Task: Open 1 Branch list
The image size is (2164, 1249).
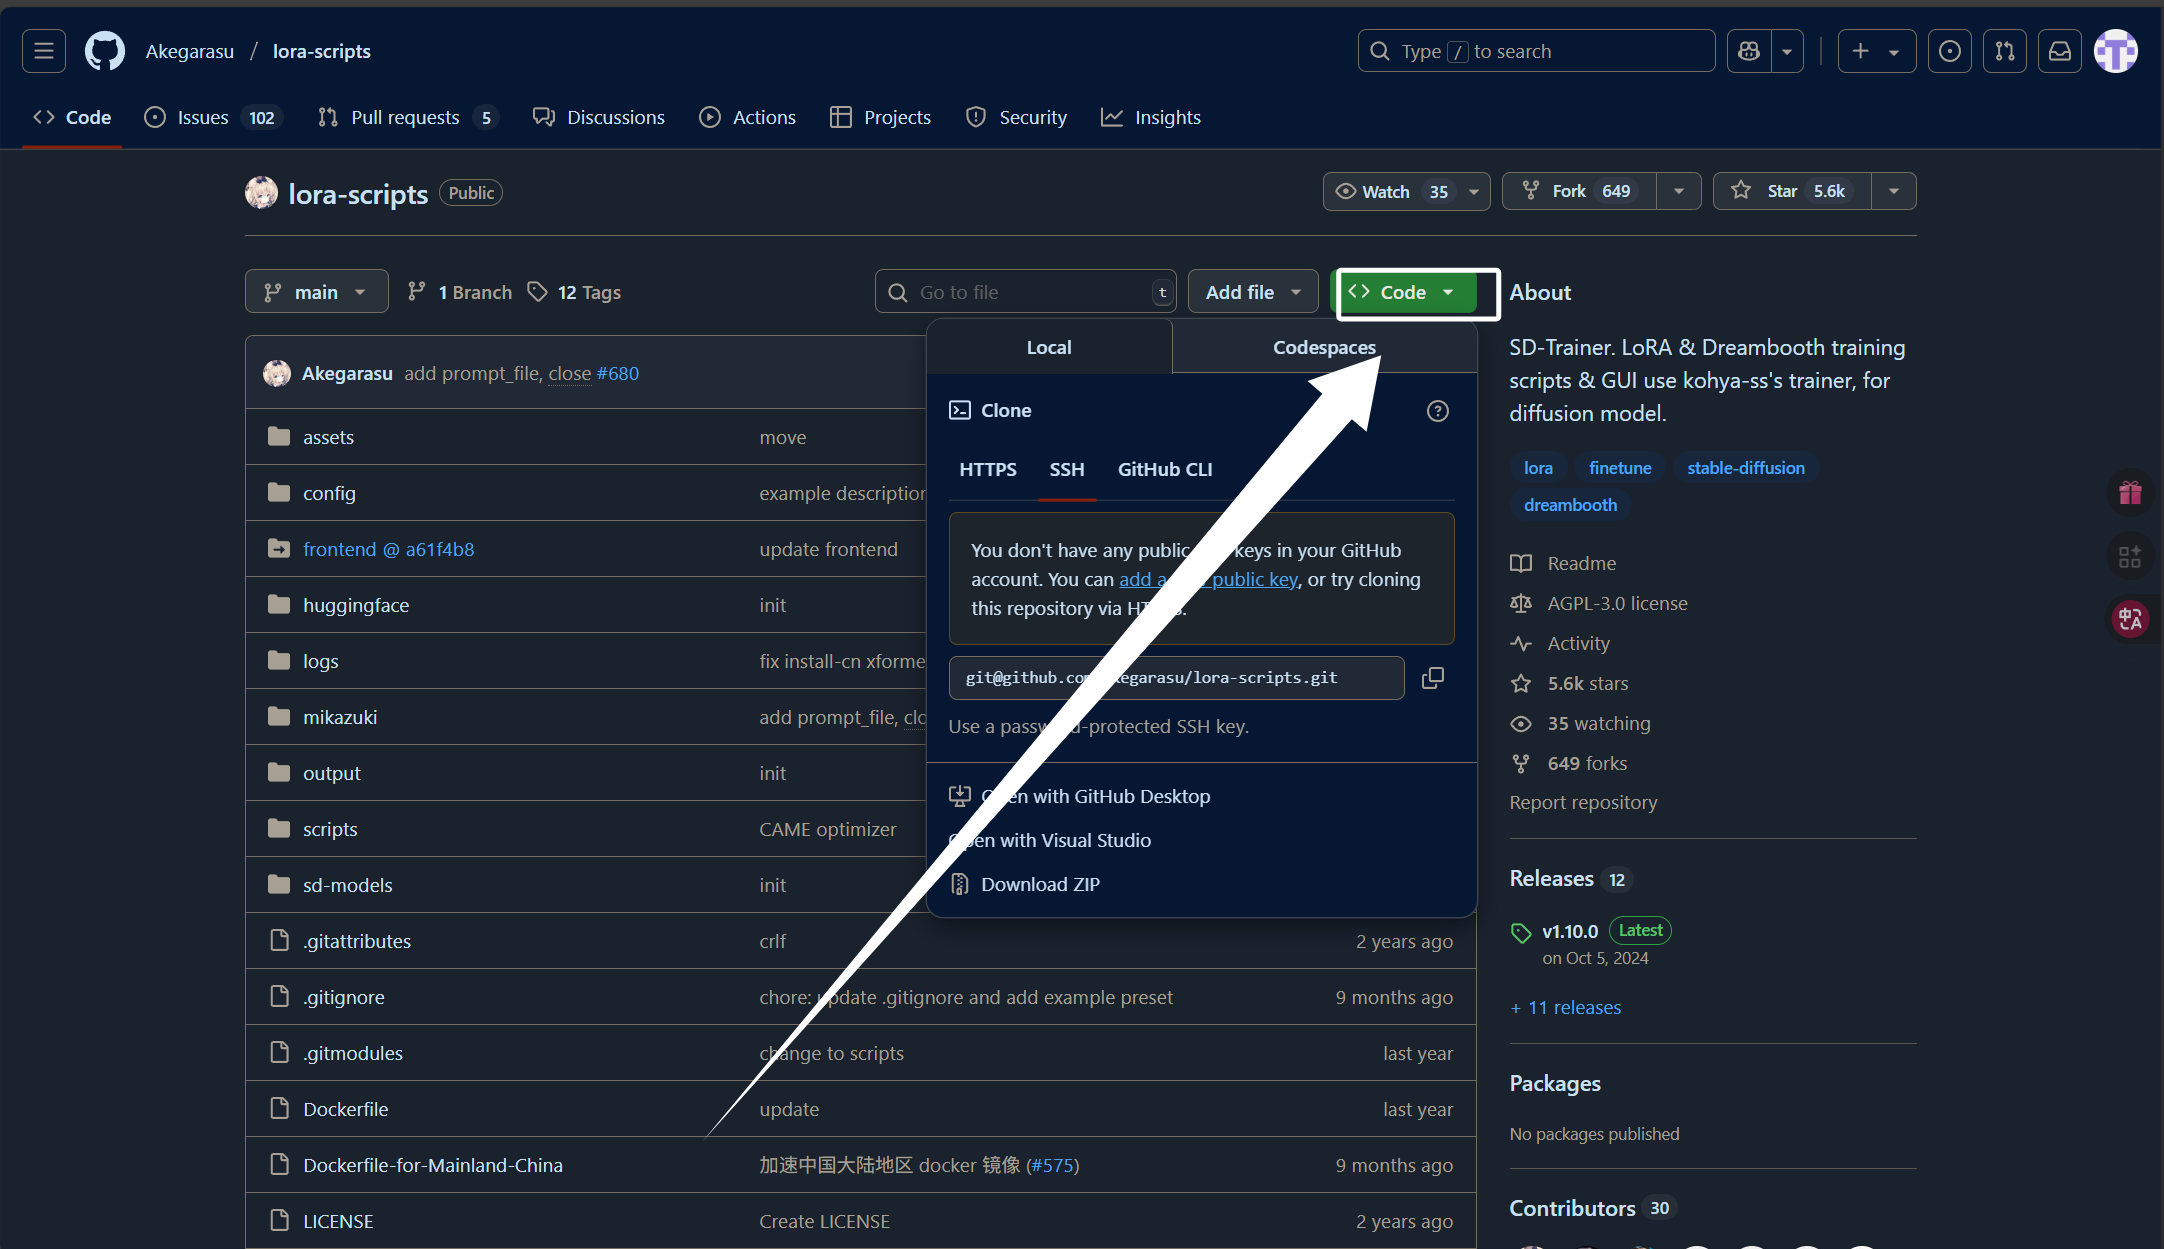Action: pos(460,292)
